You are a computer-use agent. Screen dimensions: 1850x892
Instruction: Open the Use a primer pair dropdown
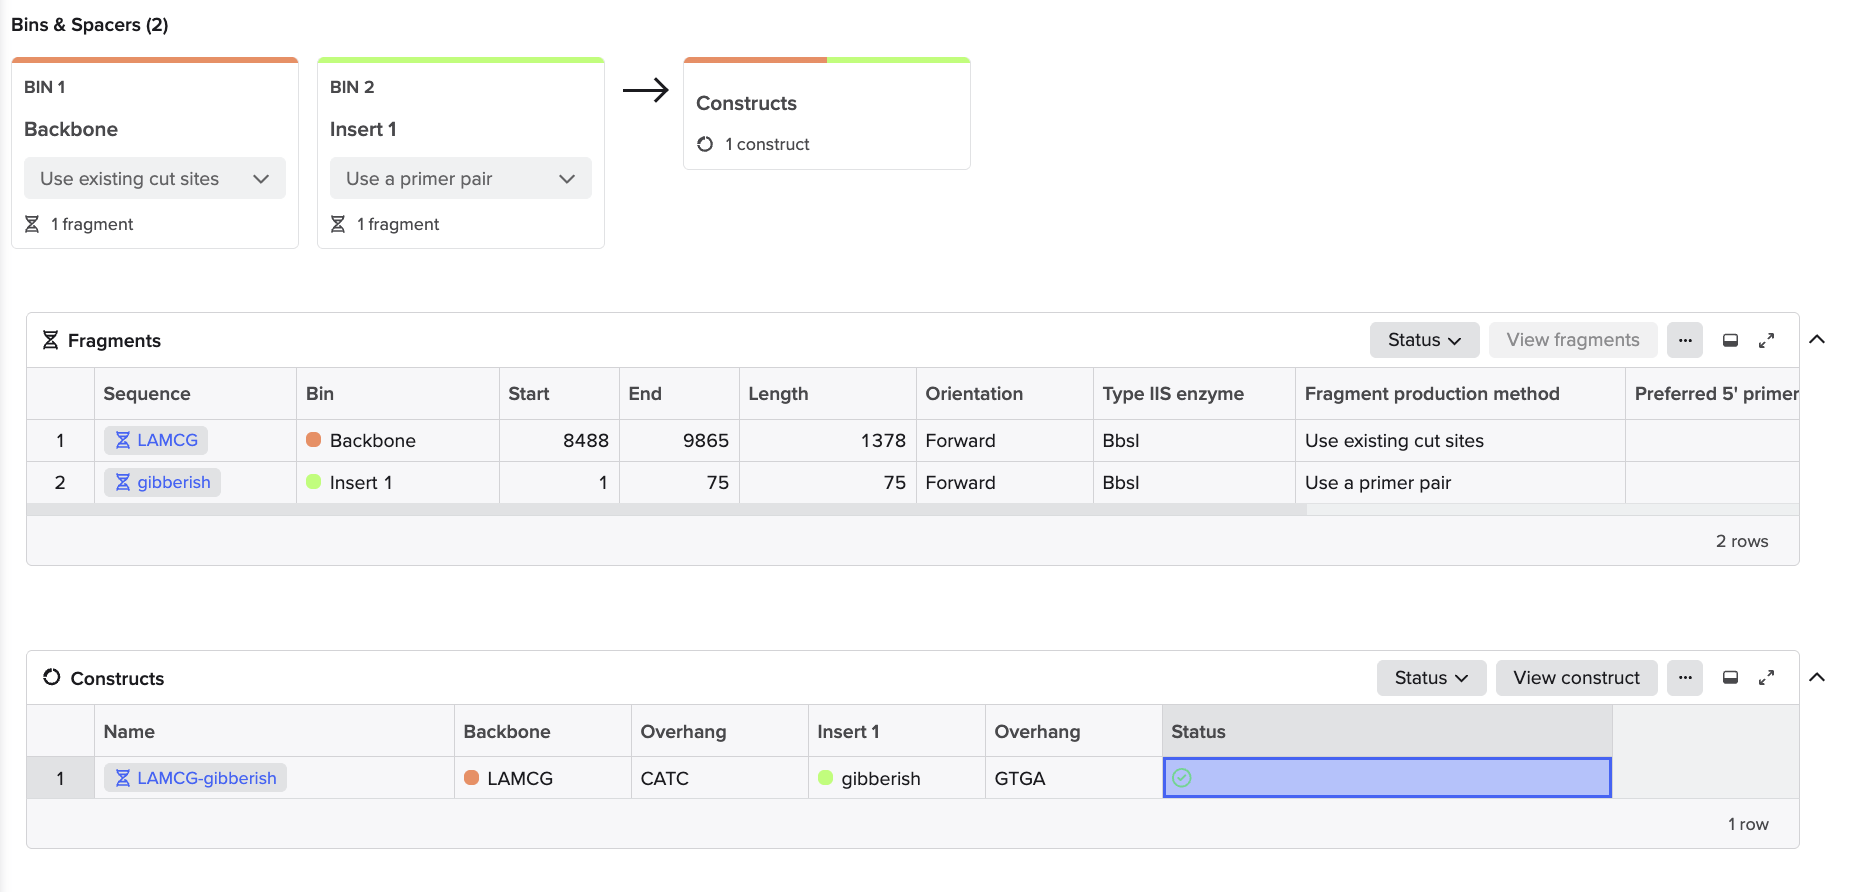(460, 179)
